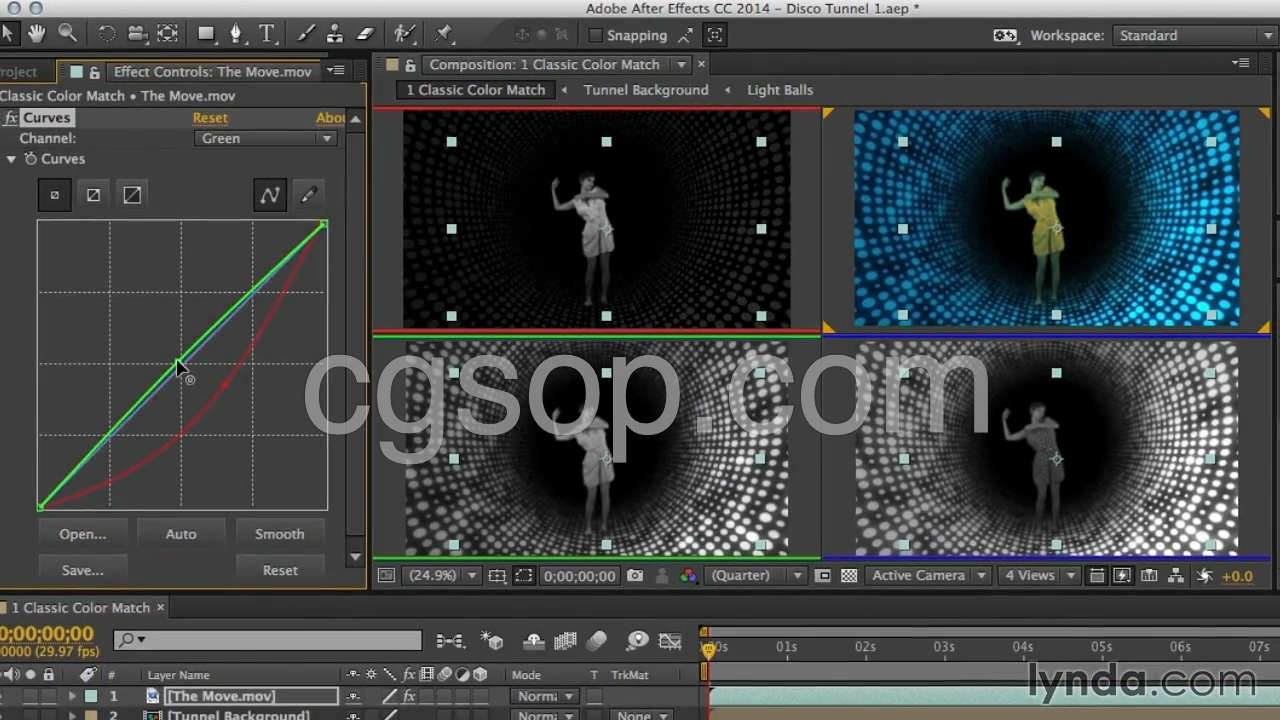Pick the Clone Stamp tool
Image resolution: width=1280 pixels, height=720 pixels.
336,34
